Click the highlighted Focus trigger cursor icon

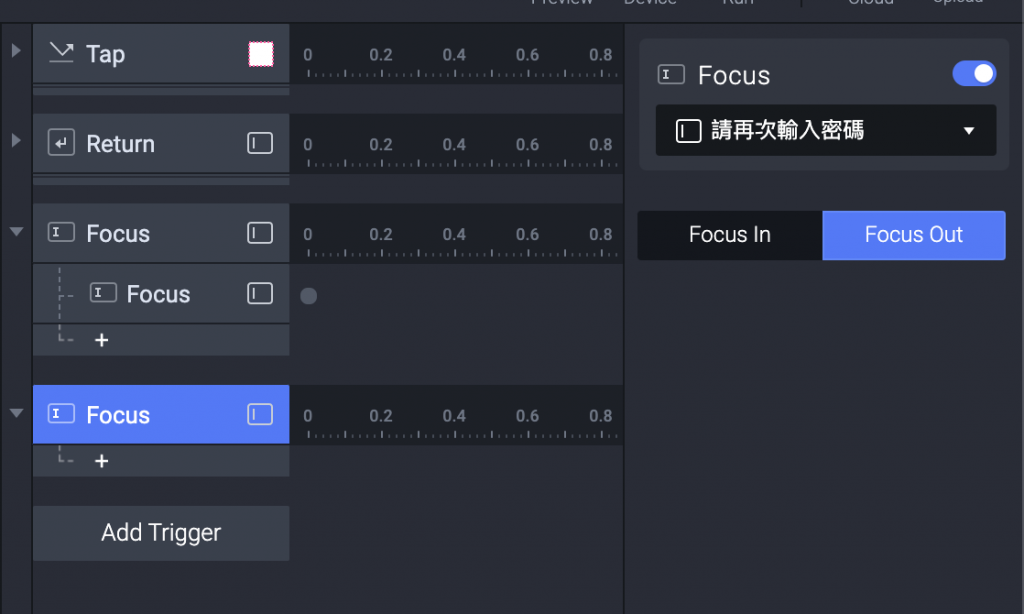[x=61, y=414]
